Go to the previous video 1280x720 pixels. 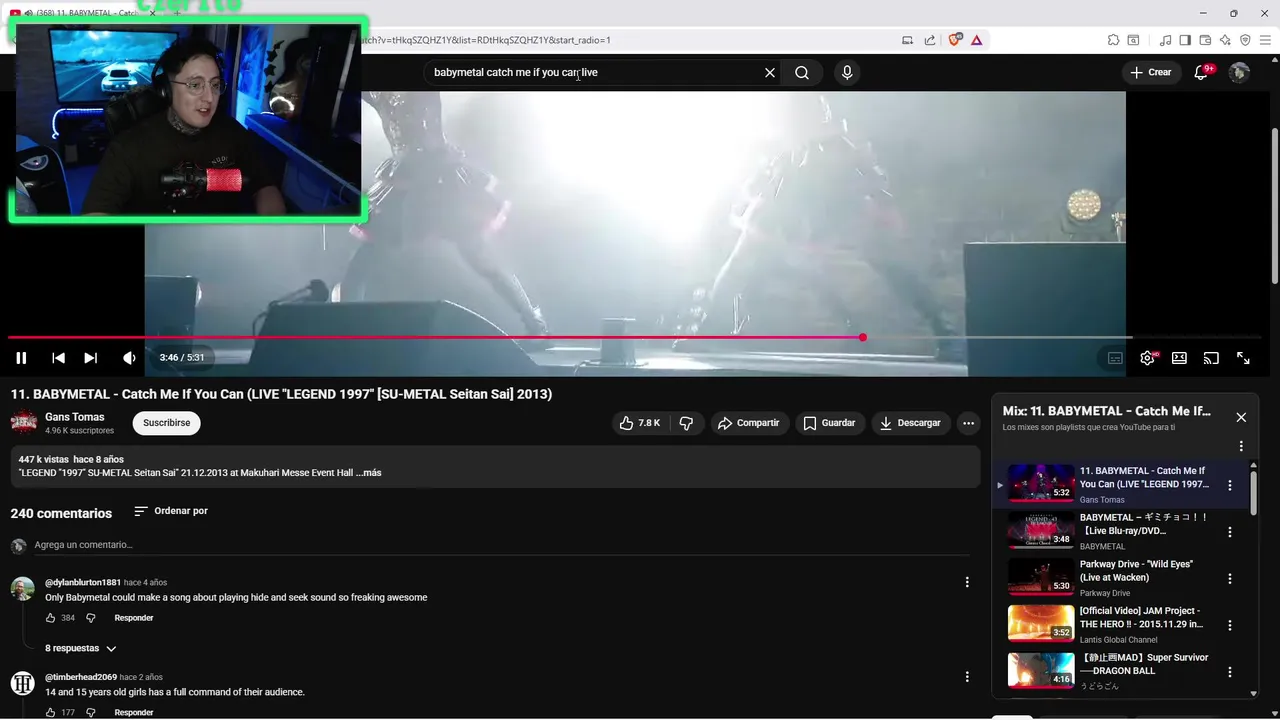(58, 358)
